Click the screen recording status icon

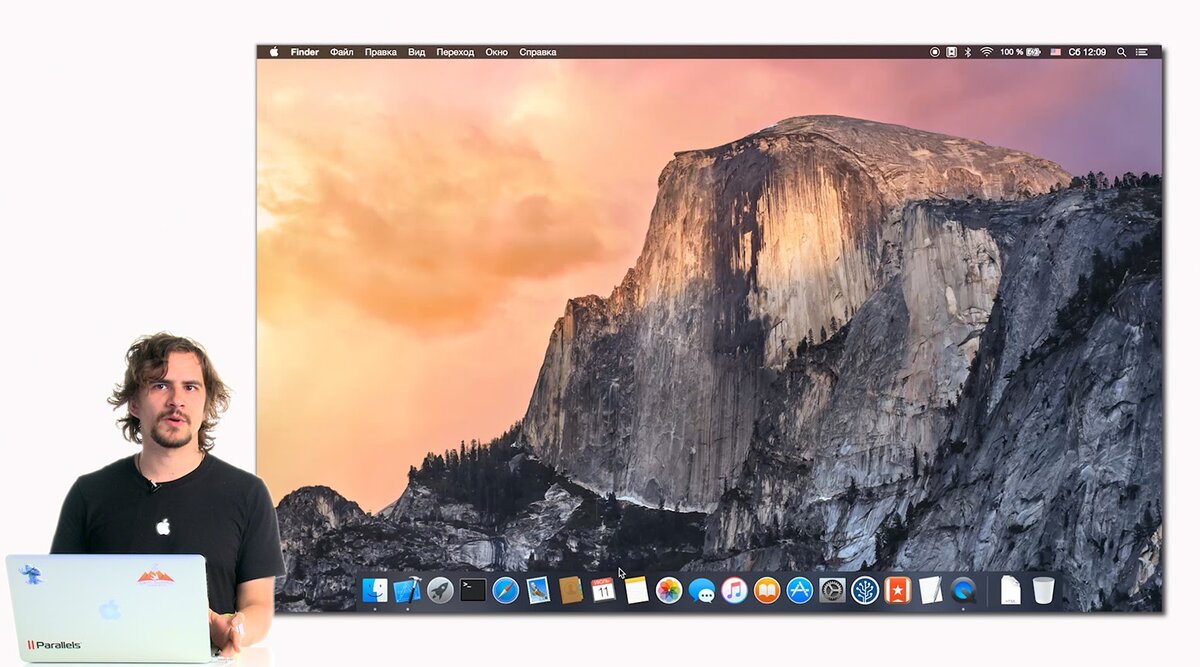pyautogui.click(x=935, y=52)
